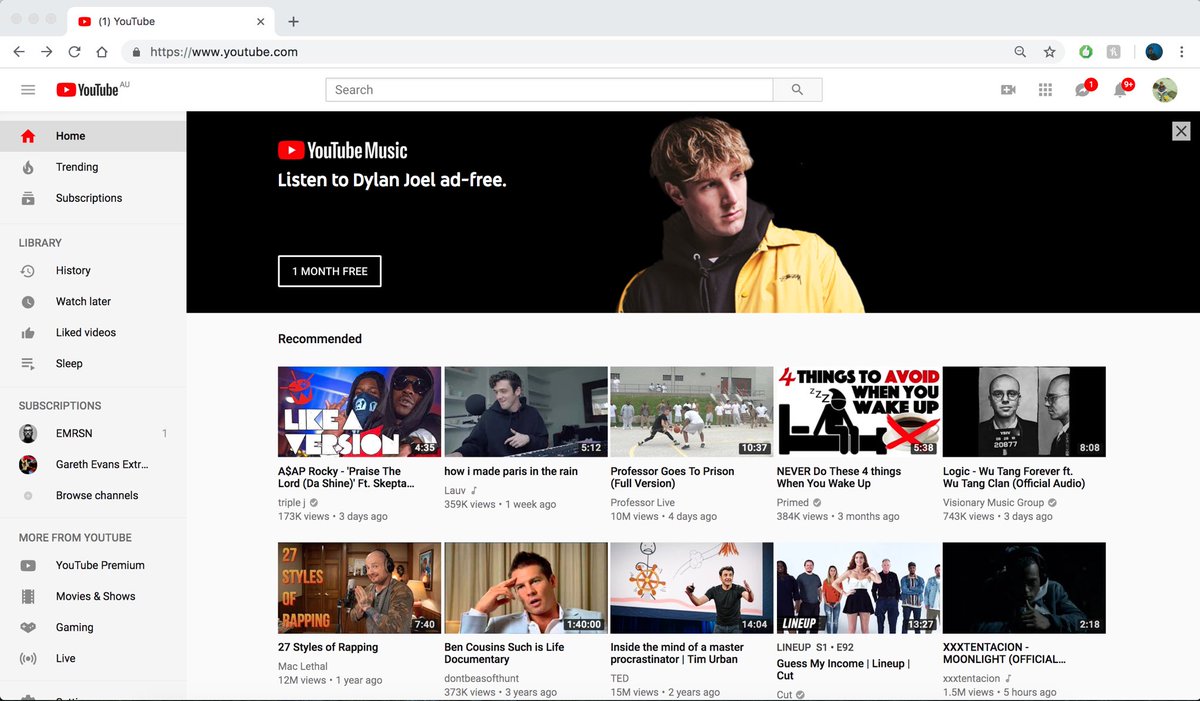
Task: Open History in the library
Action: [x=93, y=270]
